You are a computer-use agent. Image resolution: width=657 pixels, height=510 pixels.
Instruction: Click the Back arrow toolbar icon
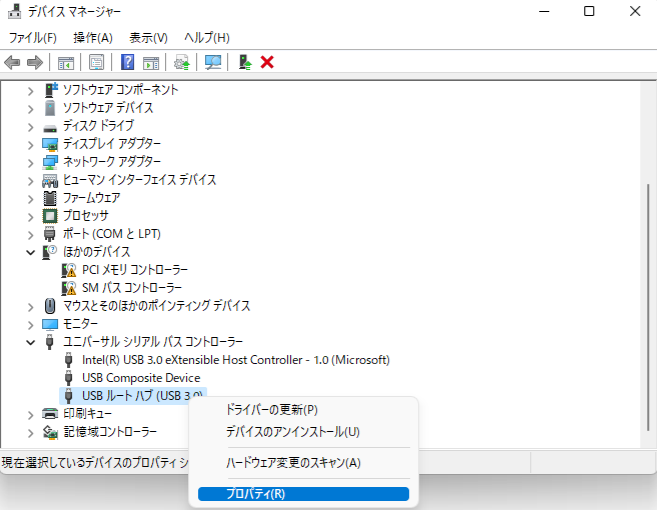(12, 63)
